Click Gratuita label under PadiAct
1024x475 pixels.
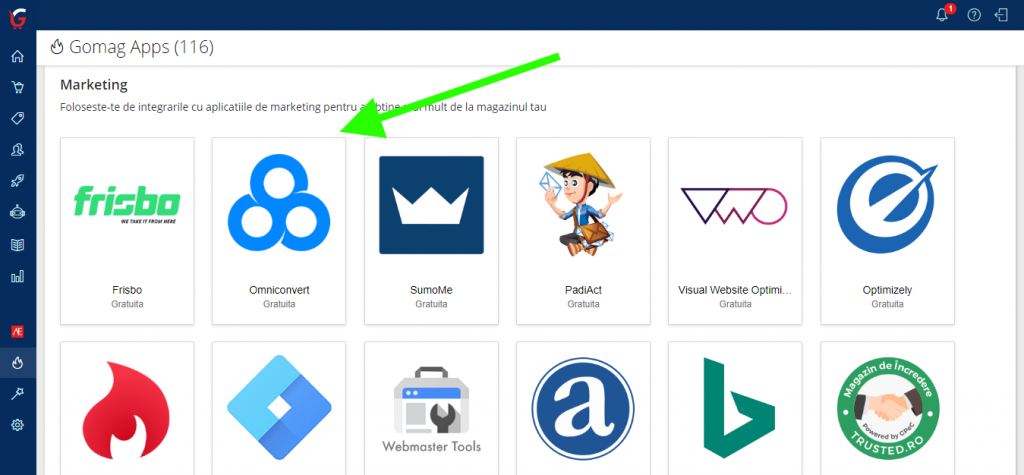pos(583,304)
